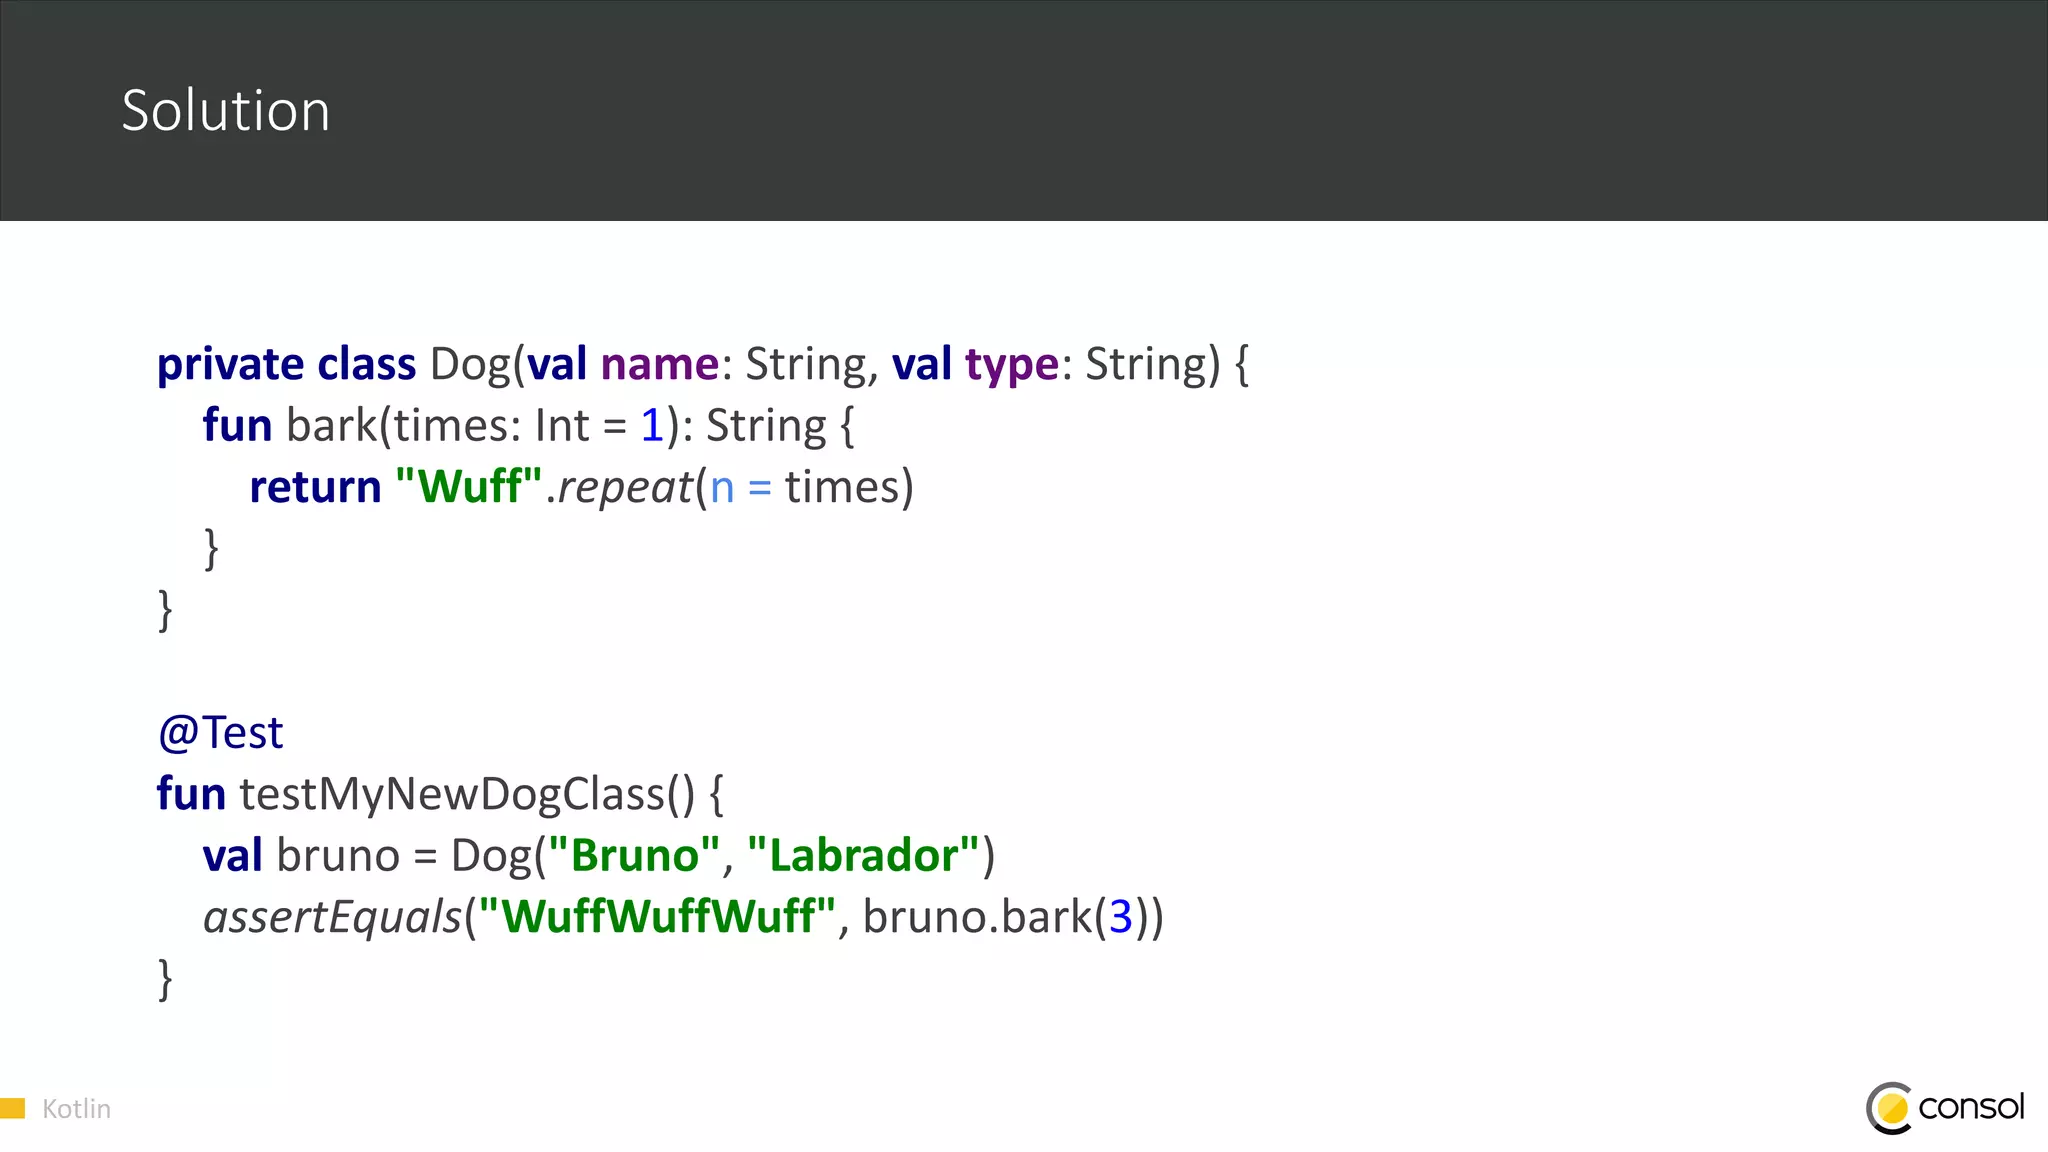The width and height of the screenshot is (2048, 1152).
Task: Click the 'type' property in Dog constructor
Action: point(1012,366)
